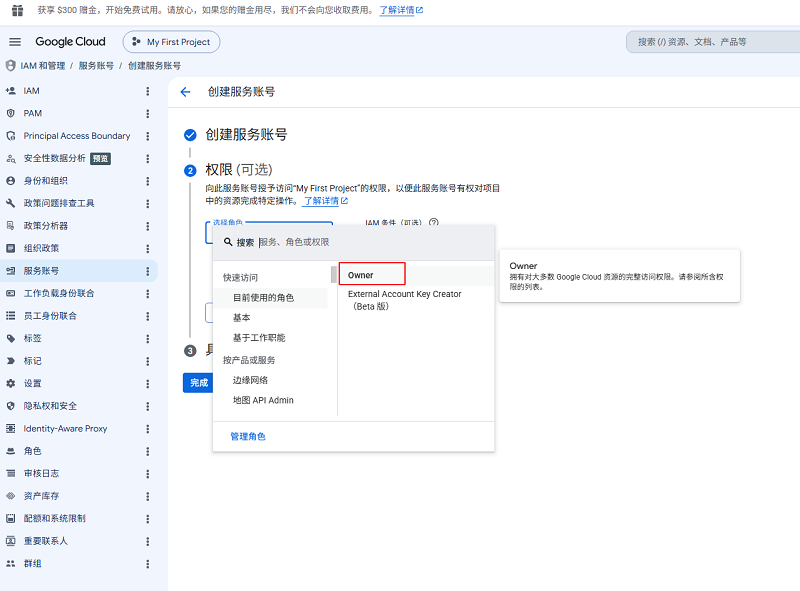This screenshot has width=800, height=591.
Task: Click the blue 完成 button
Action: [198, 383]
